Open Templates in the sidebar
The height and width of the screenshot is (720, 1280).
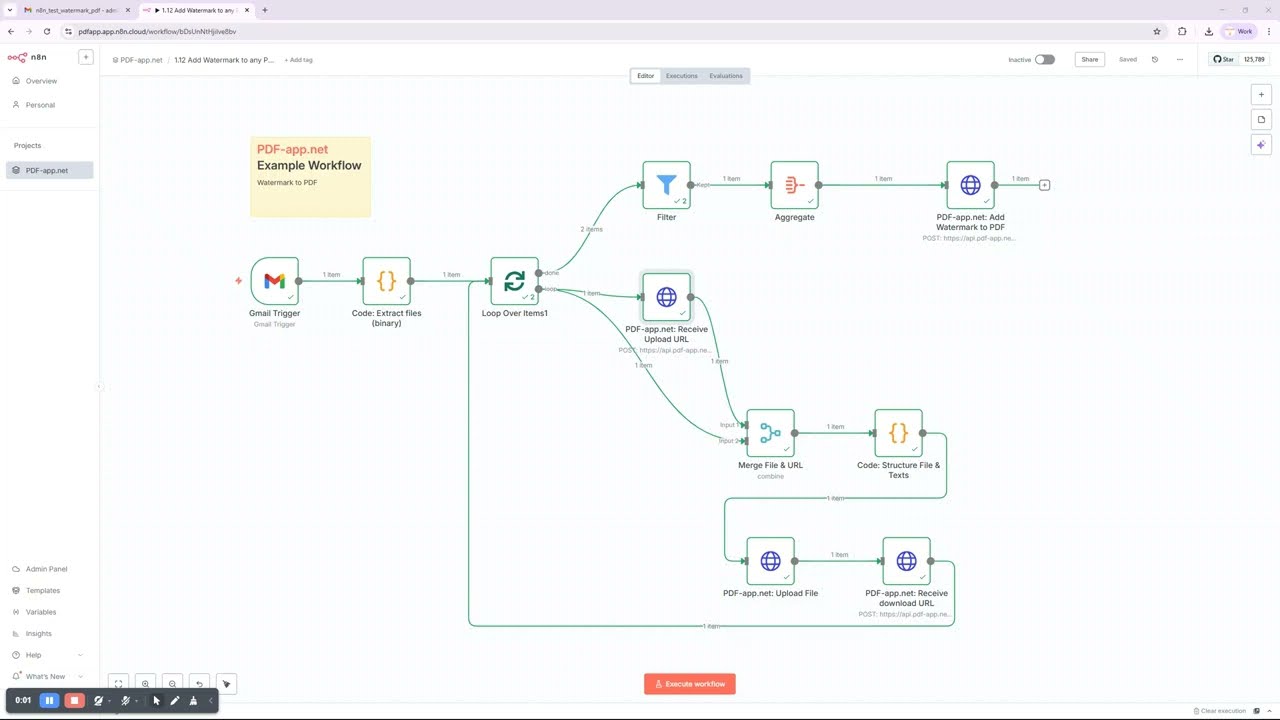pos(47,590)
